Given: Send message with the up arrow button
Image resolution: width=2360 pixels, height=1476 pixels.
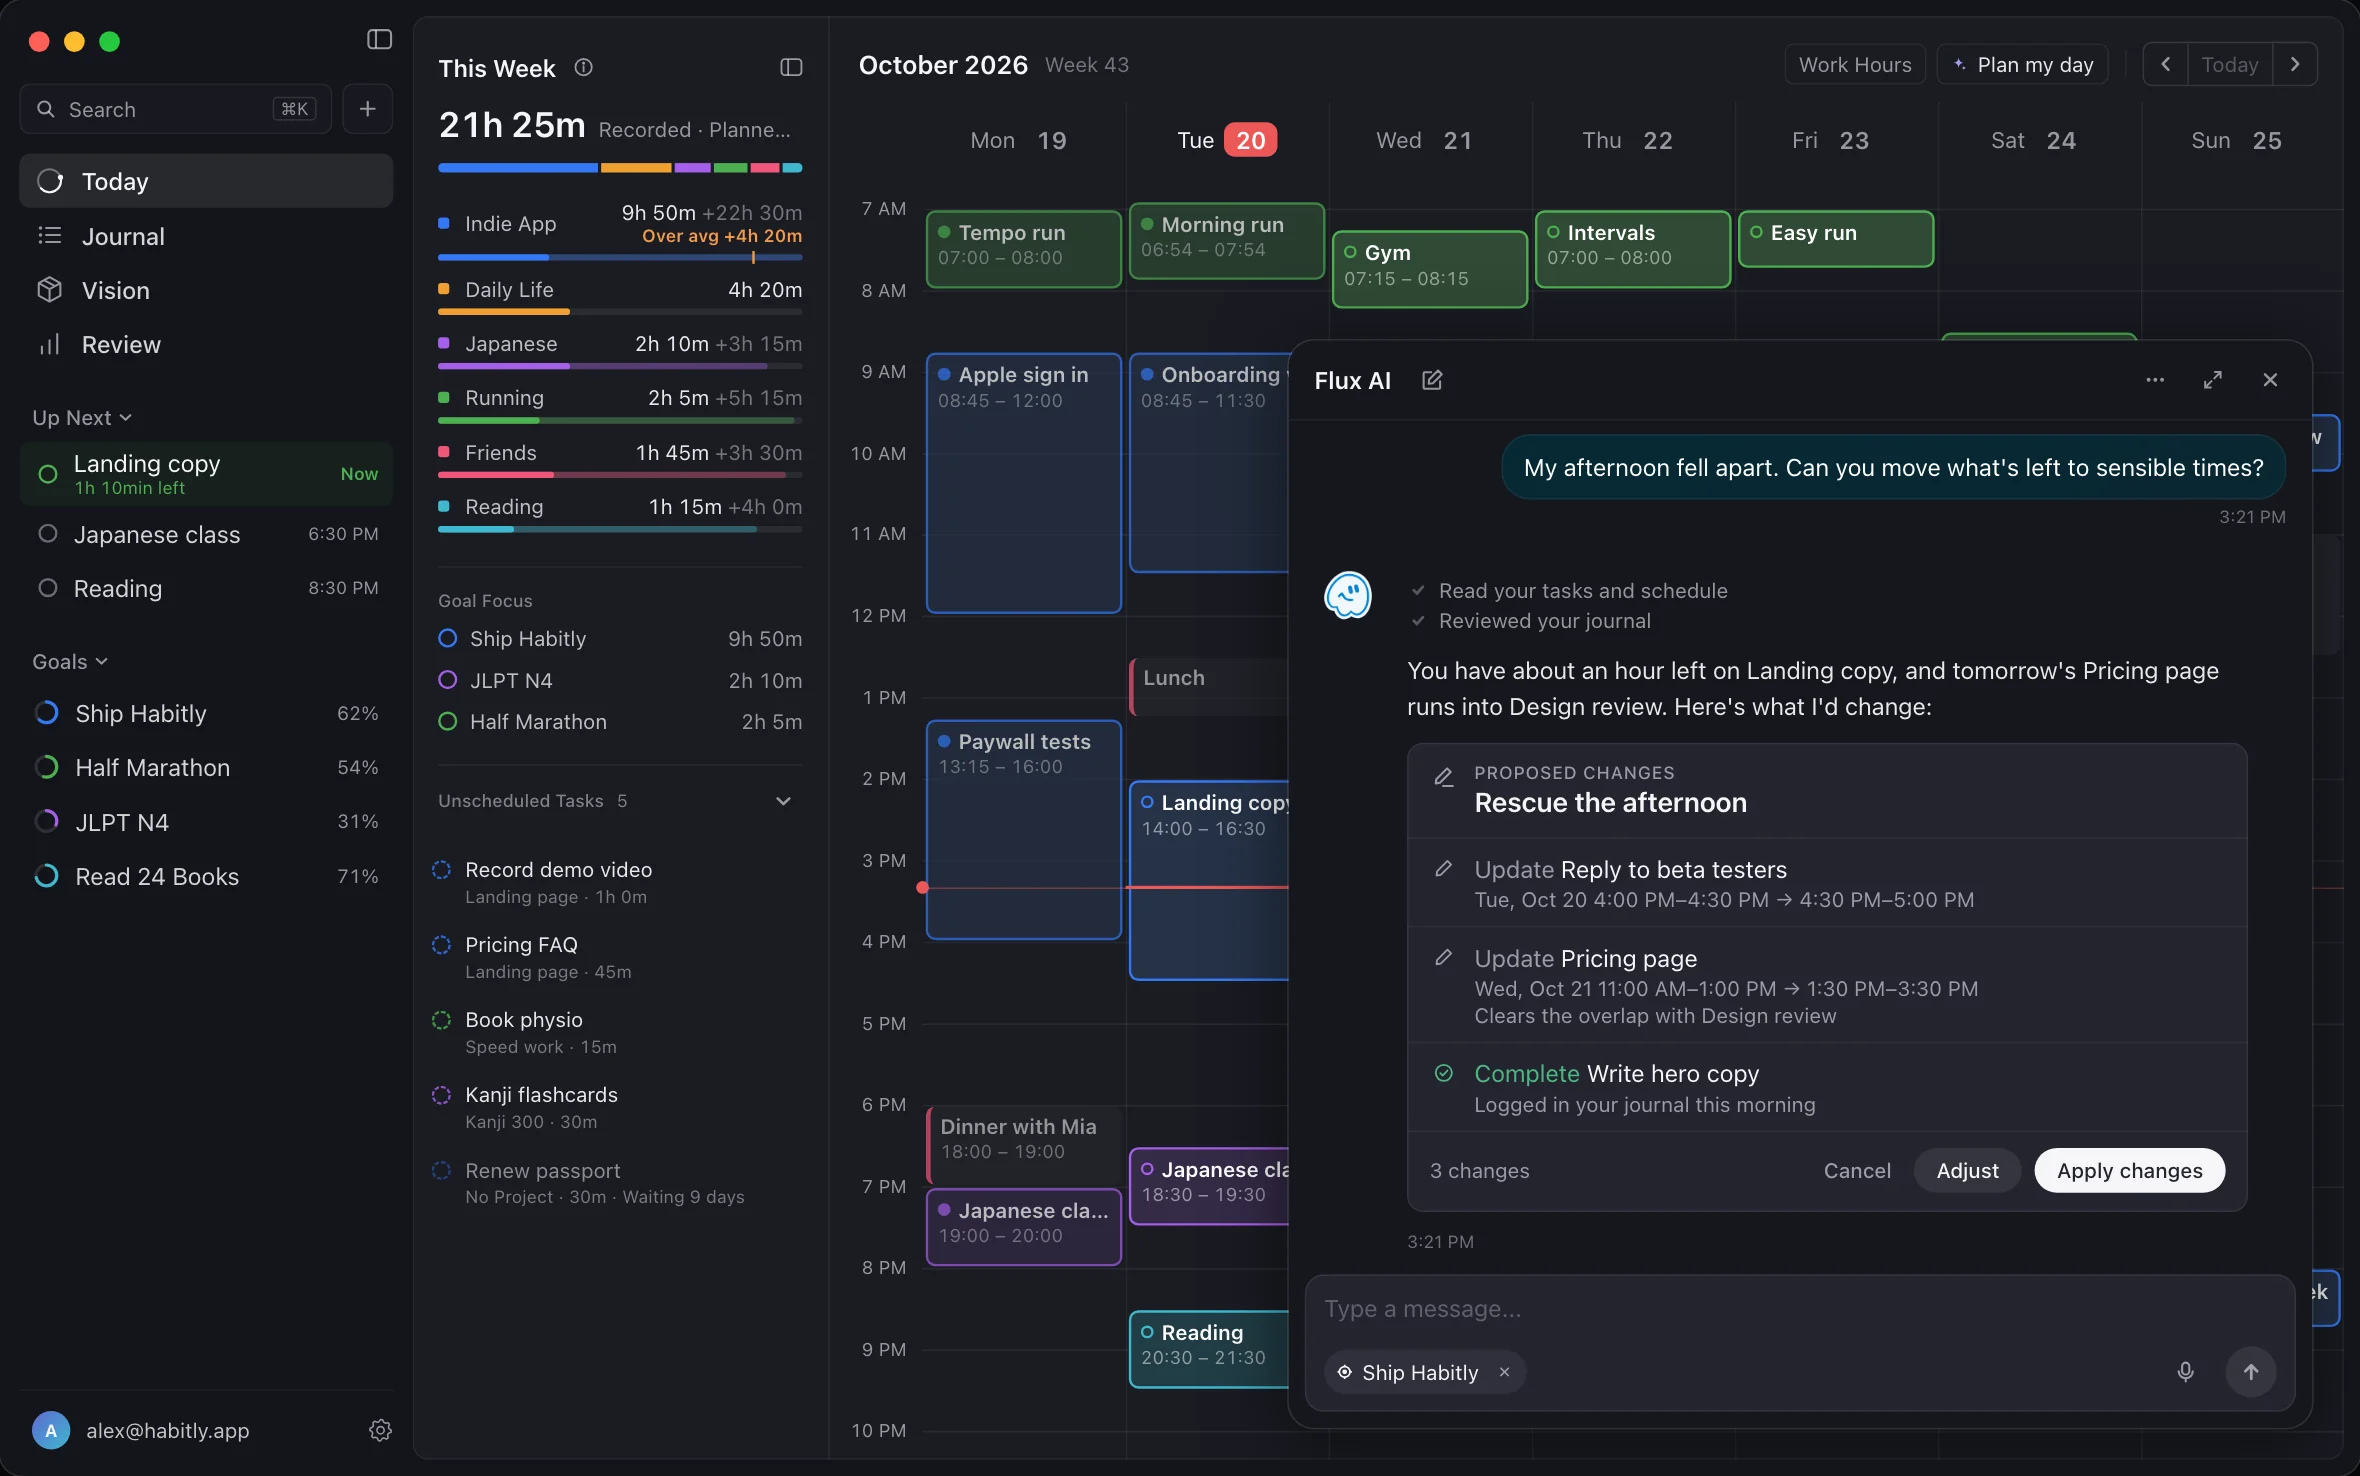Looking at the screenshot, I should click(2250, 1372).
